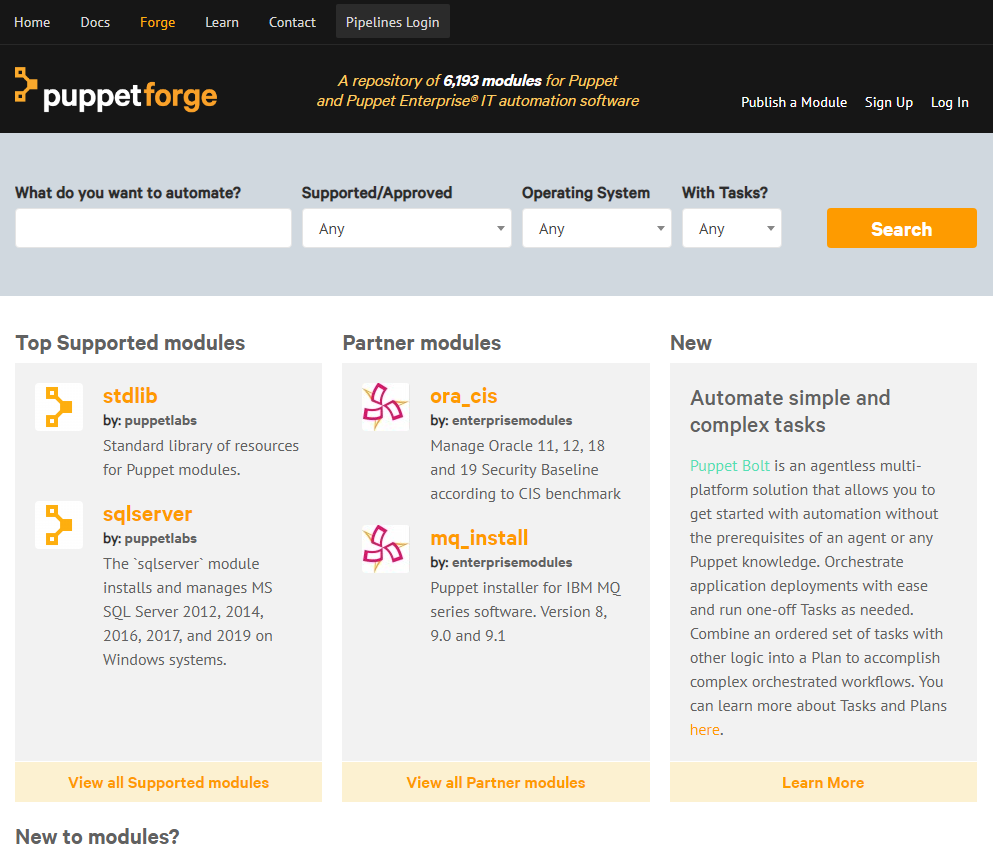The width and height of the screenshot is (993, 845).
Task: Open the stdlib module title link
Action: click(x=130, y=396)
